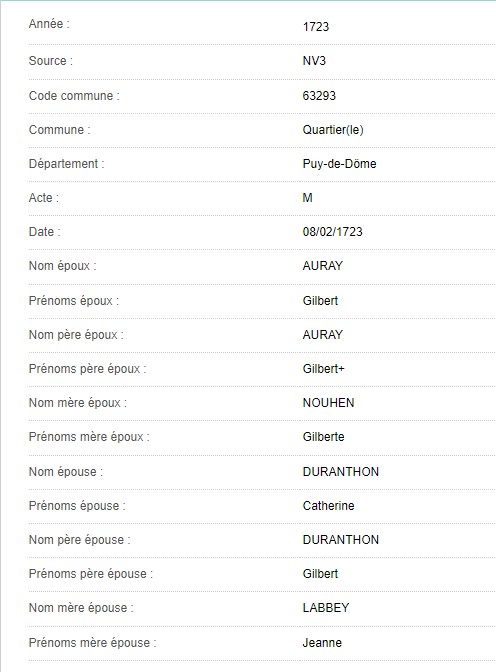This screenshot has width=496, height=672.
Task: Select groom's father first name Gilbert+
Action: (324, 369)
